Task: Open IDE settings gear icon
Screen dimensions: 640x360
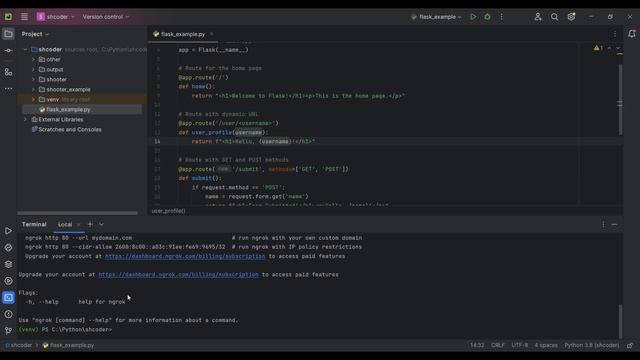Action: click(571, 17)
